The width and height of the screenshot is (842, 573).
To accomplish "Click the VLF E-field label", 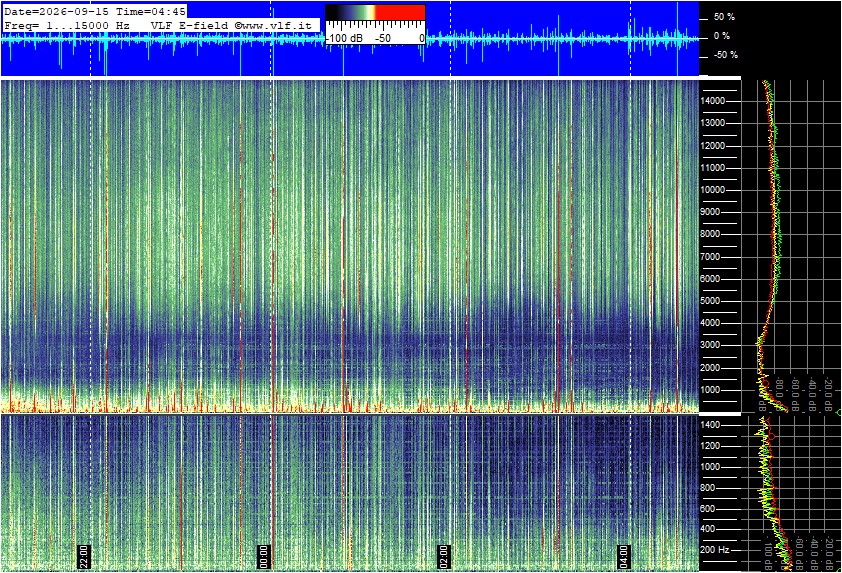I will (x=191, y=25).
